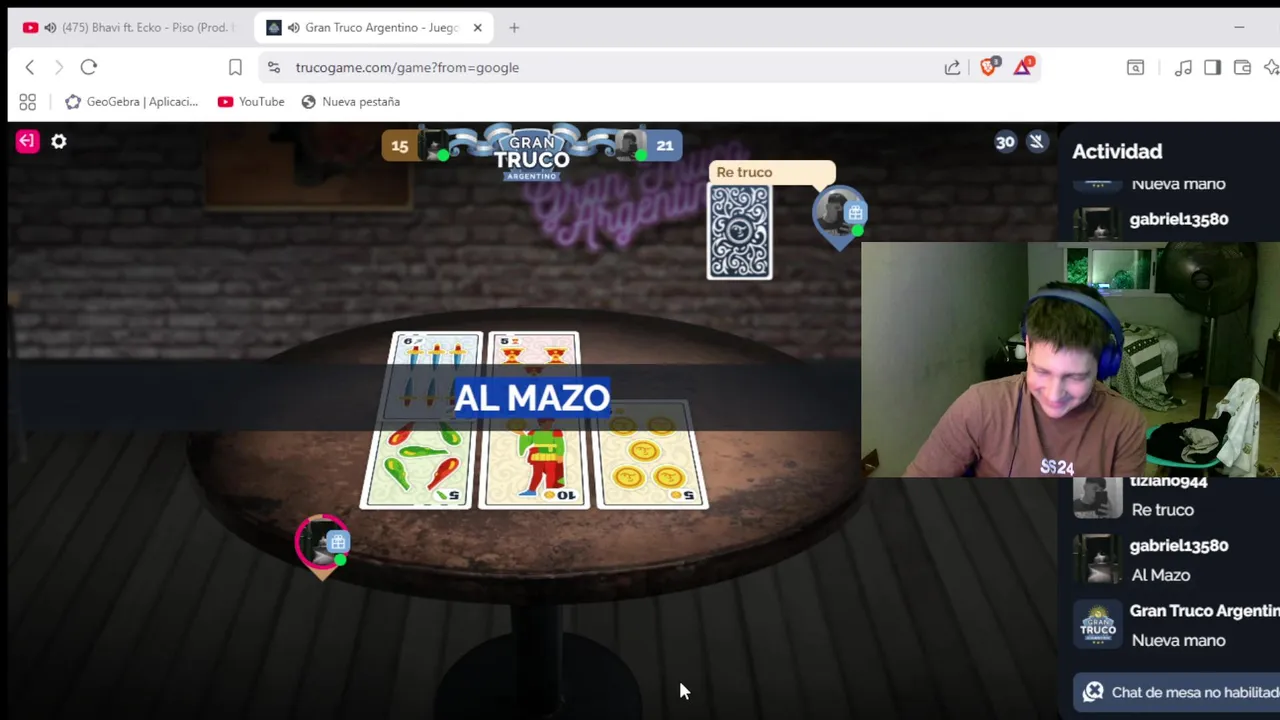The width and height of the screenshot is (1280, 720).
Task: Close the Gran Truco Argentino tab
Action: pos(477,27)
